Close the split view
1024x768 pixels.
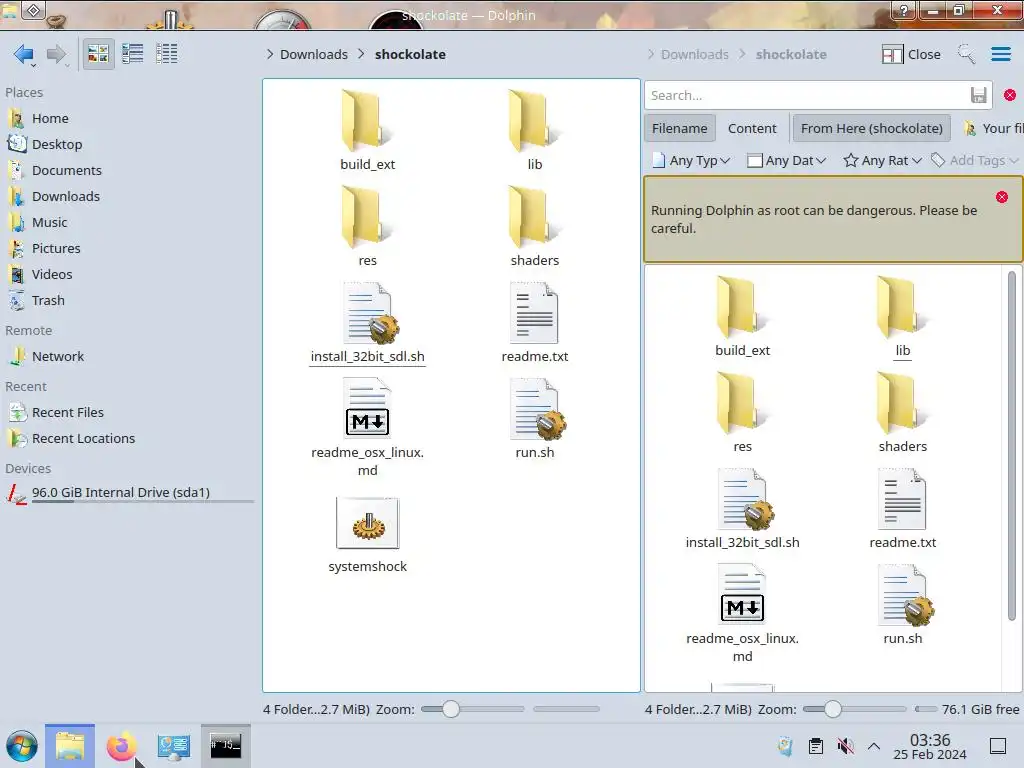point(911,54)
